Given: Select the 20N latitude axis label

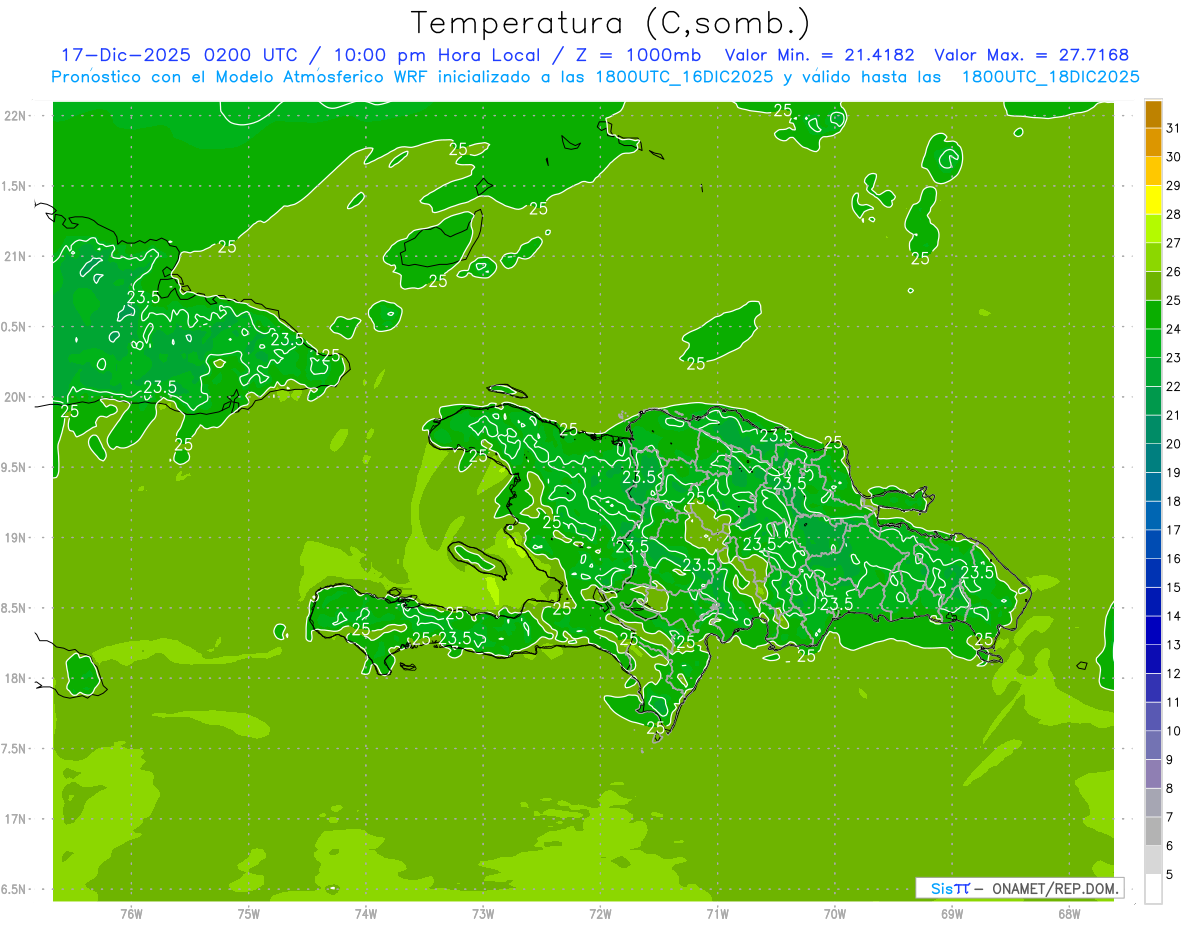Looking at the screenshot, I should pos(15,397).
